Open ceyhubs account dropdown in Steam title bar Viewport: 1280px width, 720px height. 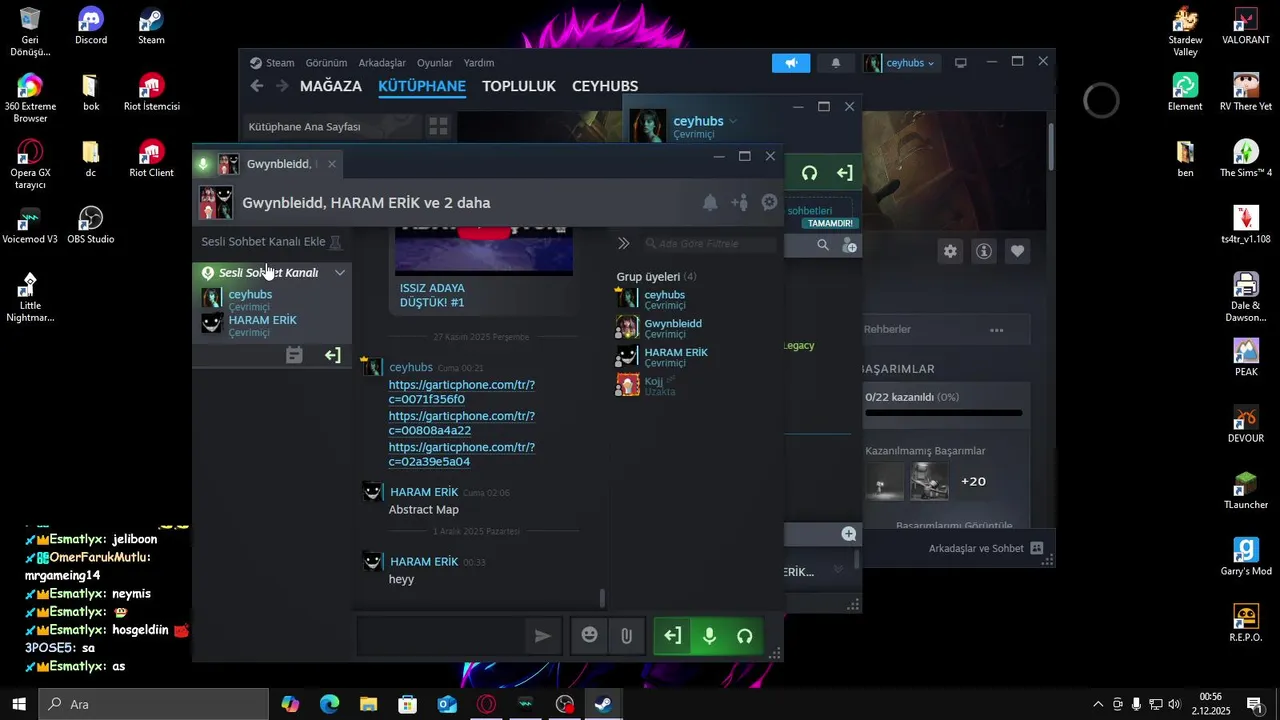[900, 63]
